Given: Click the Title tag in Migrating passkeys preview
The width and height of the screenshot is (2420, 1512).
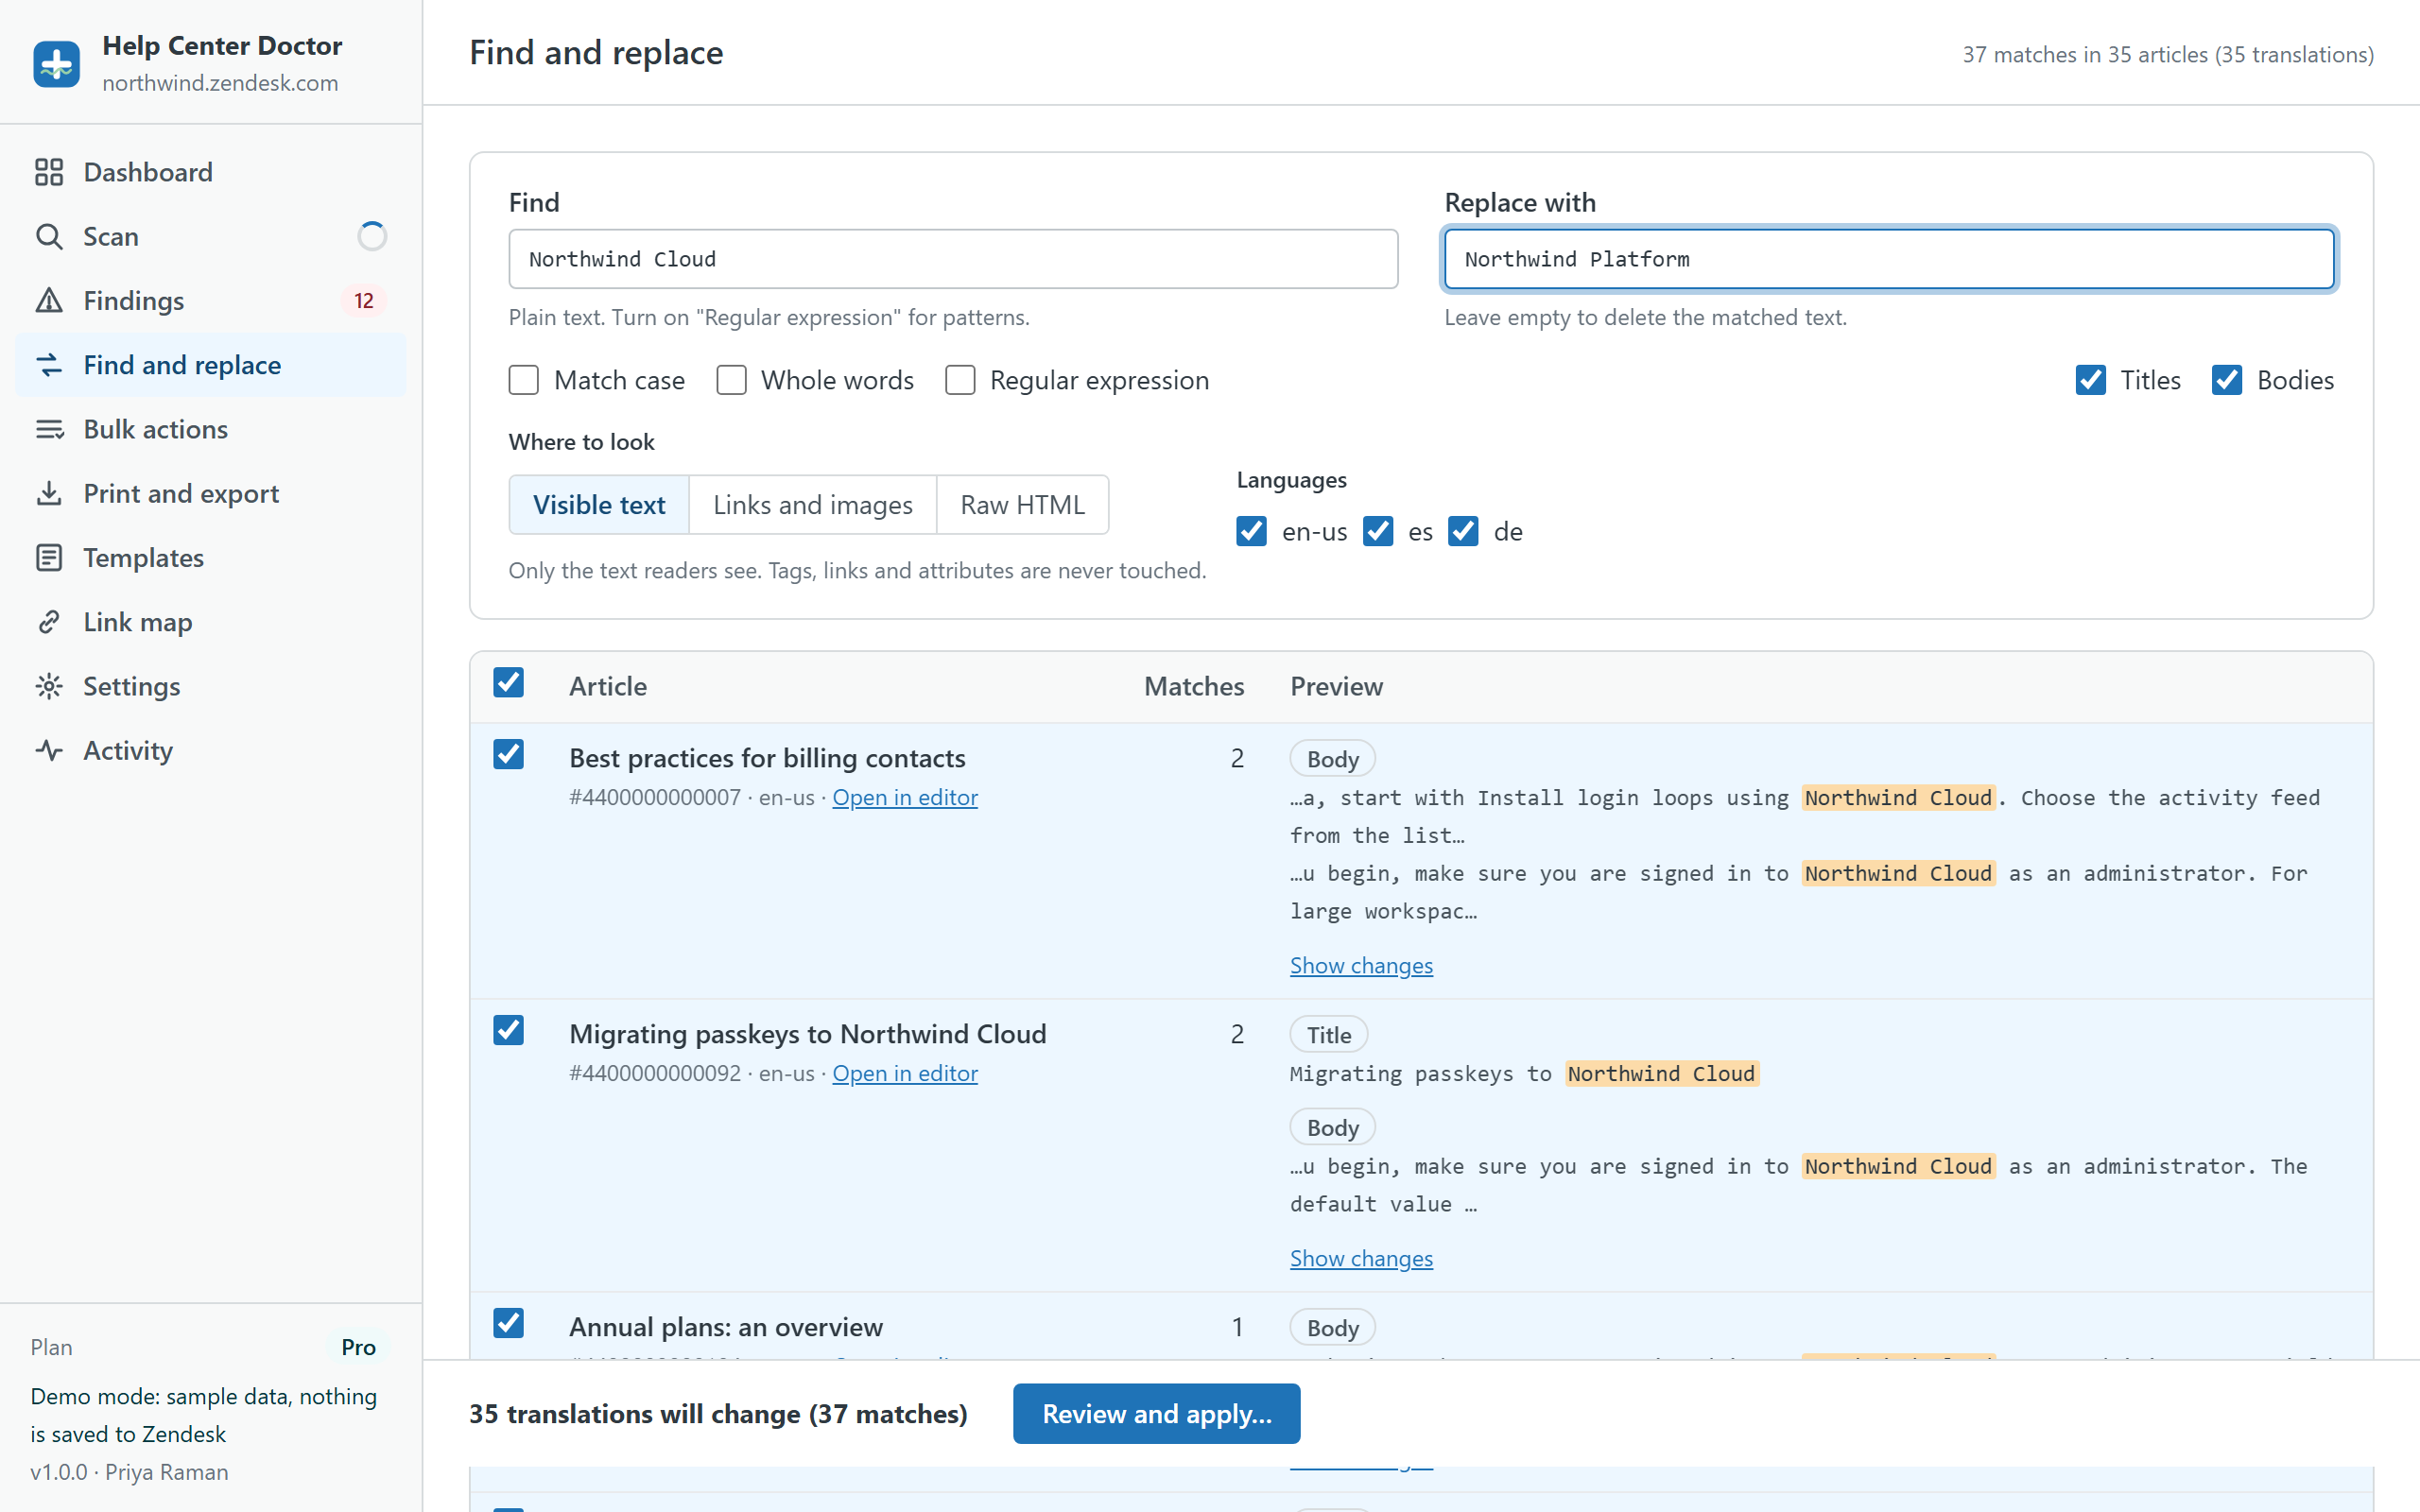Looking at the screenshot, I should point(1328,1035).
